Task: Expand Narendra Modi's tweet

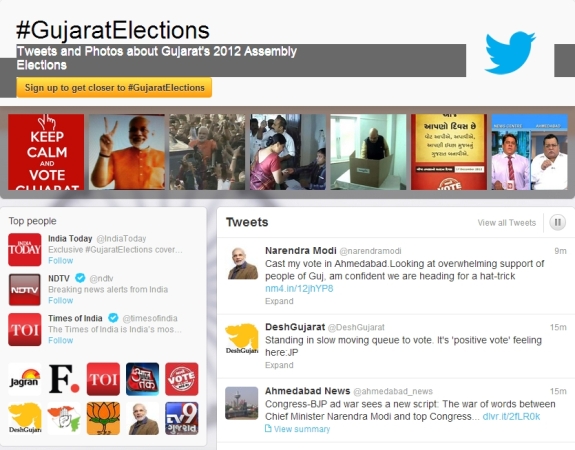Action: (x=279, y=301)
